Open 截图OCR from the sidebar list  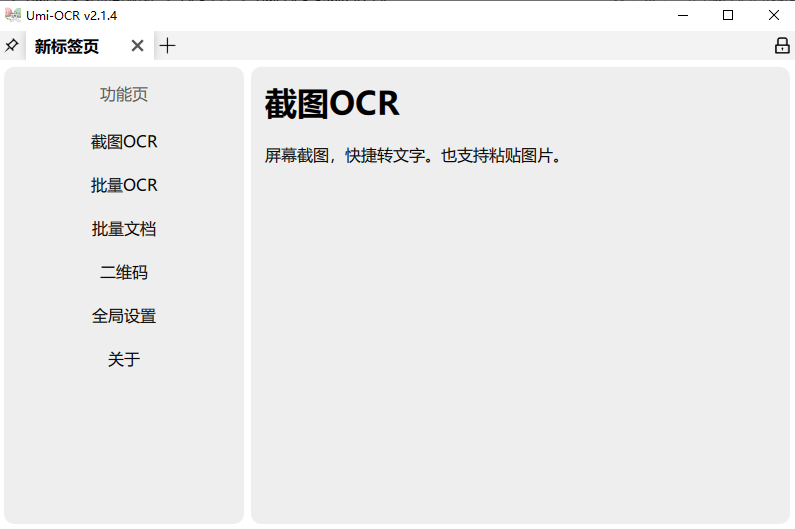(x=124, y=142)
